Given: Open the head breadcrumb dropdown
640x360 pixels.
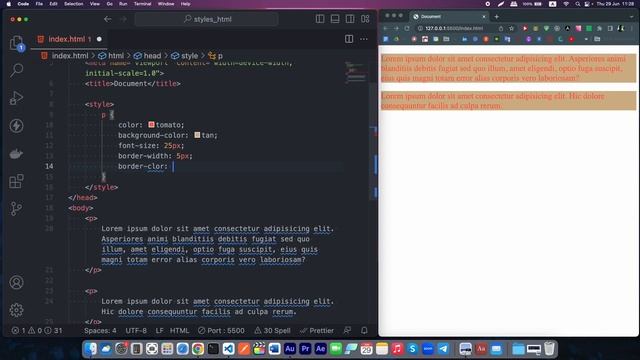Looking at the screenshot, I should coord(148,56).
